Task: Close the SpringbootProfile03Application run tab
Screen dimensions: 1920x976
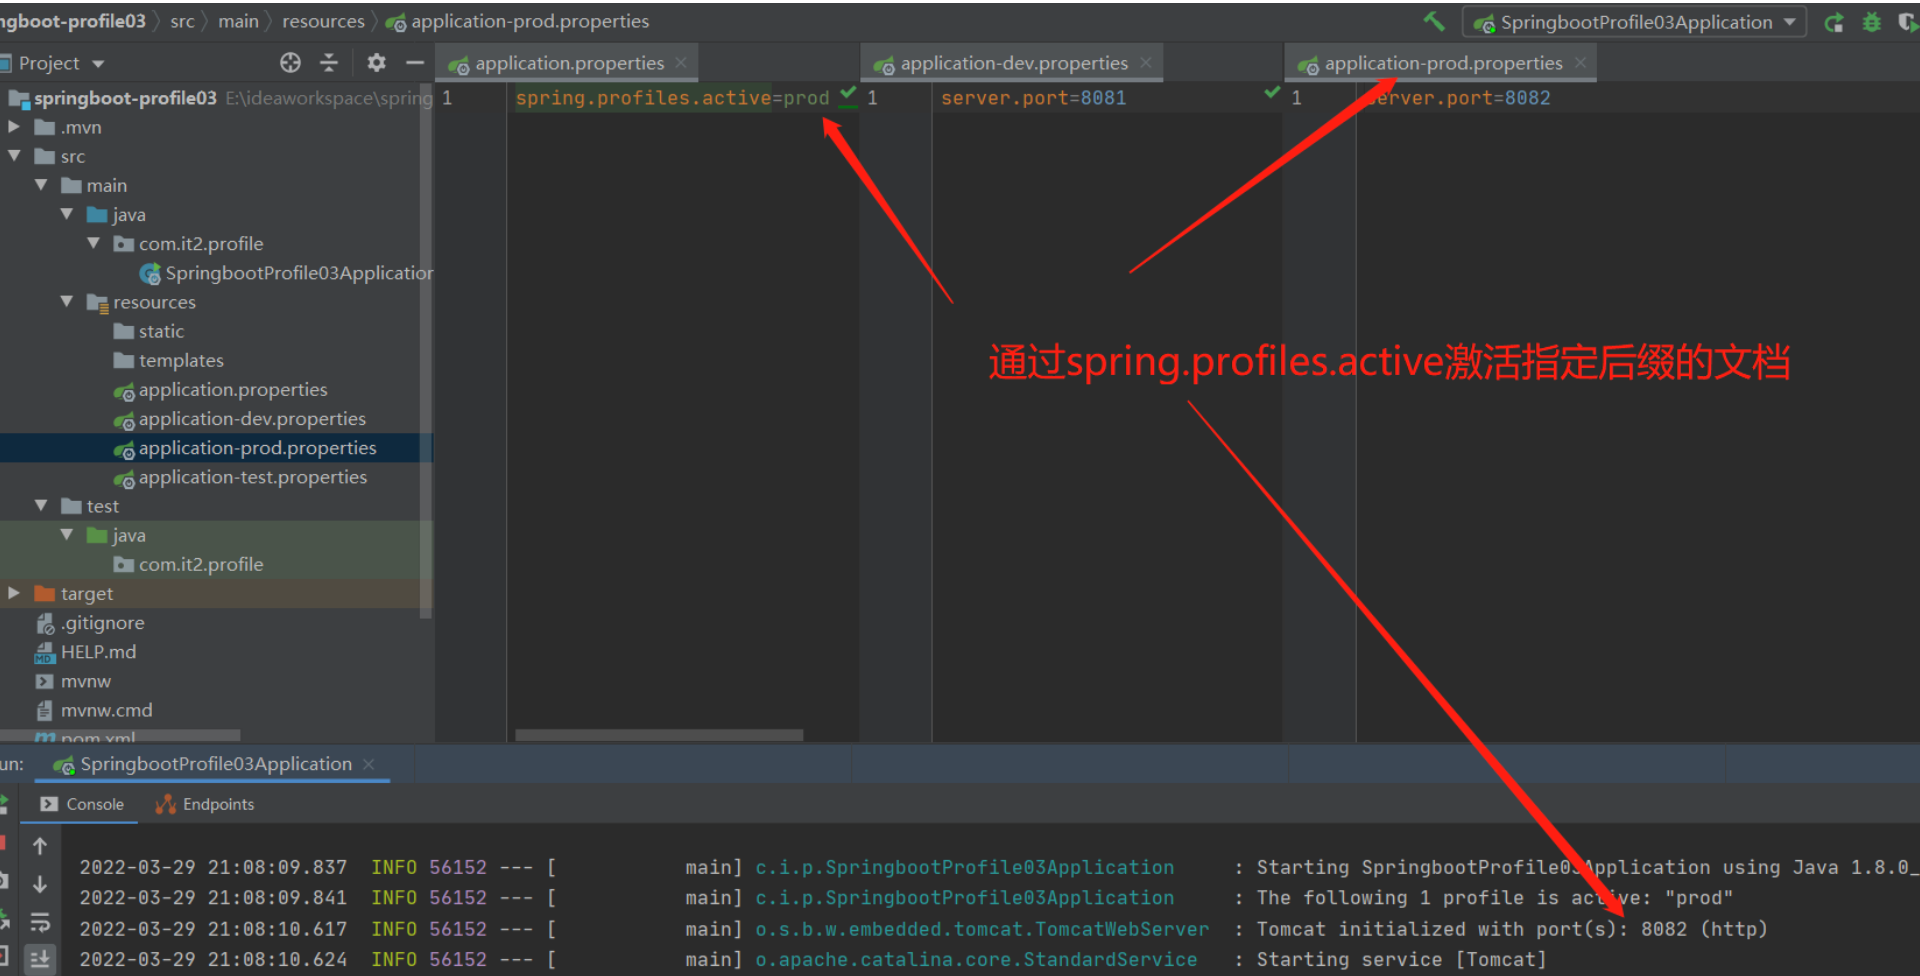Action: (x=369, y=764)
